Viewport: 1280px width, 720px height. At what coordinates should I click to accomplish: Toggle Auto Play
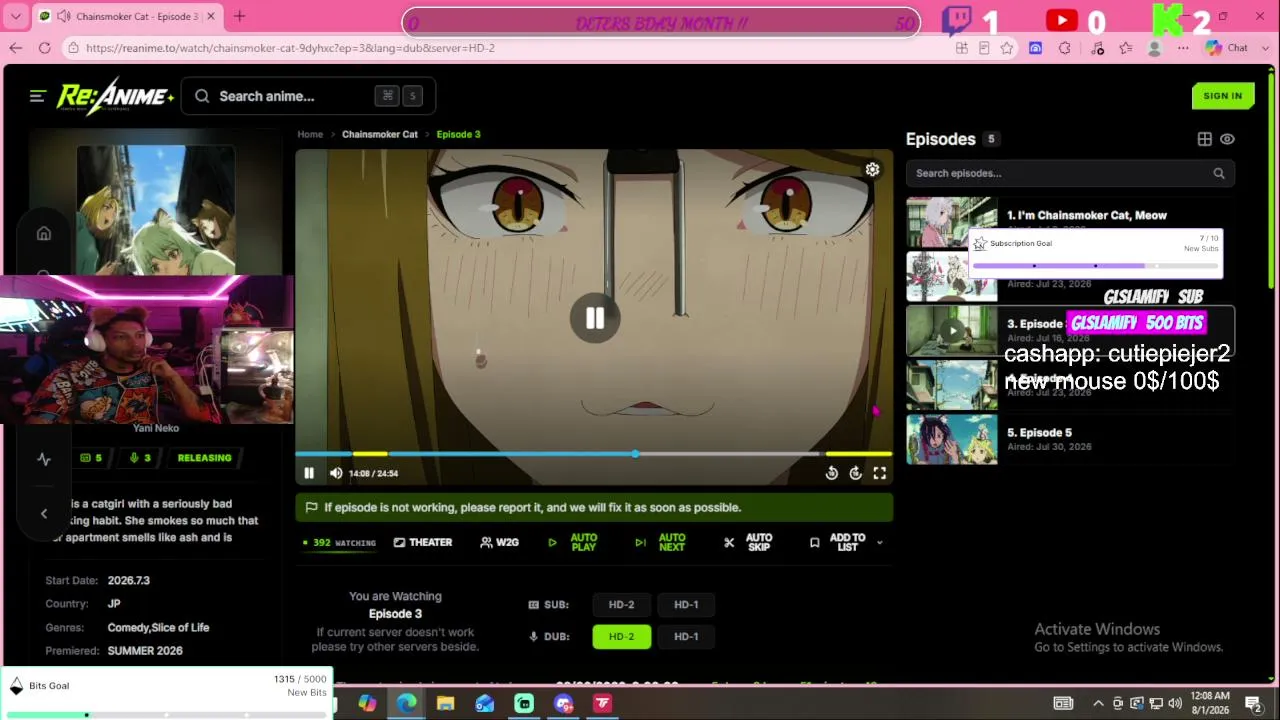pos(574,542)
